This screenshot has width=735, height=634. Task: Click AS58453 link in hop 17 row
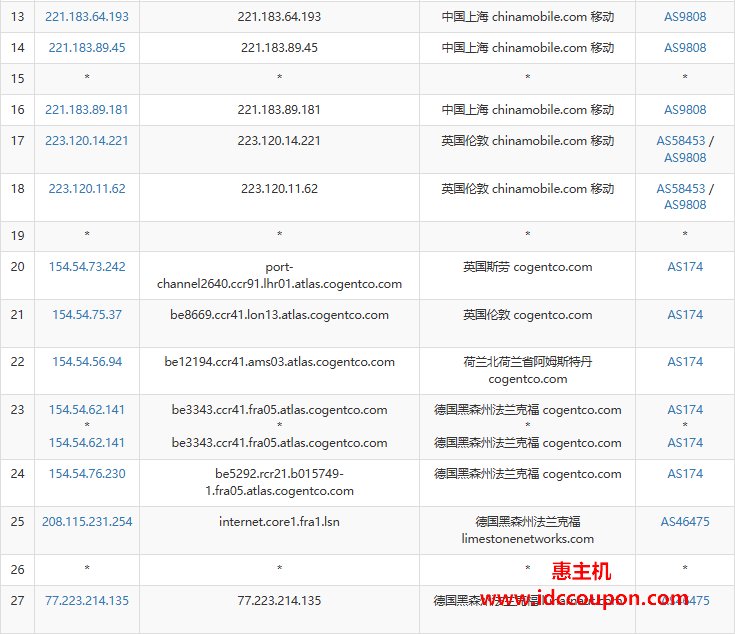pos(681,141)
